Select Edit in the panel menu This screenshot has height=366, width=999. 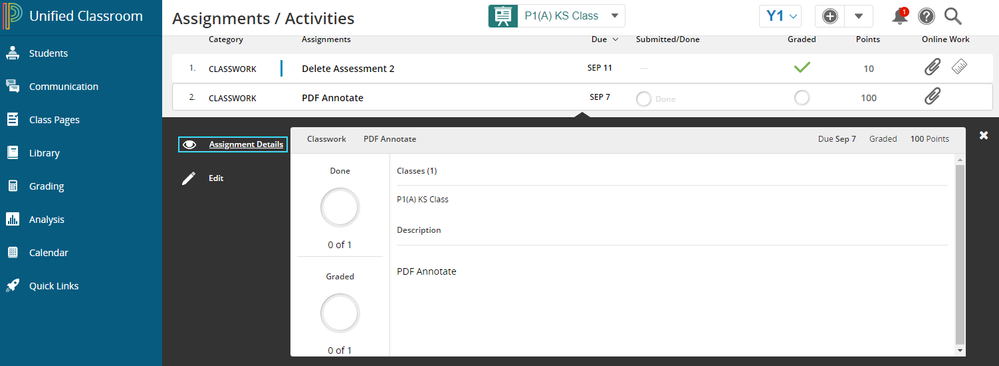[x=216, y=179]
